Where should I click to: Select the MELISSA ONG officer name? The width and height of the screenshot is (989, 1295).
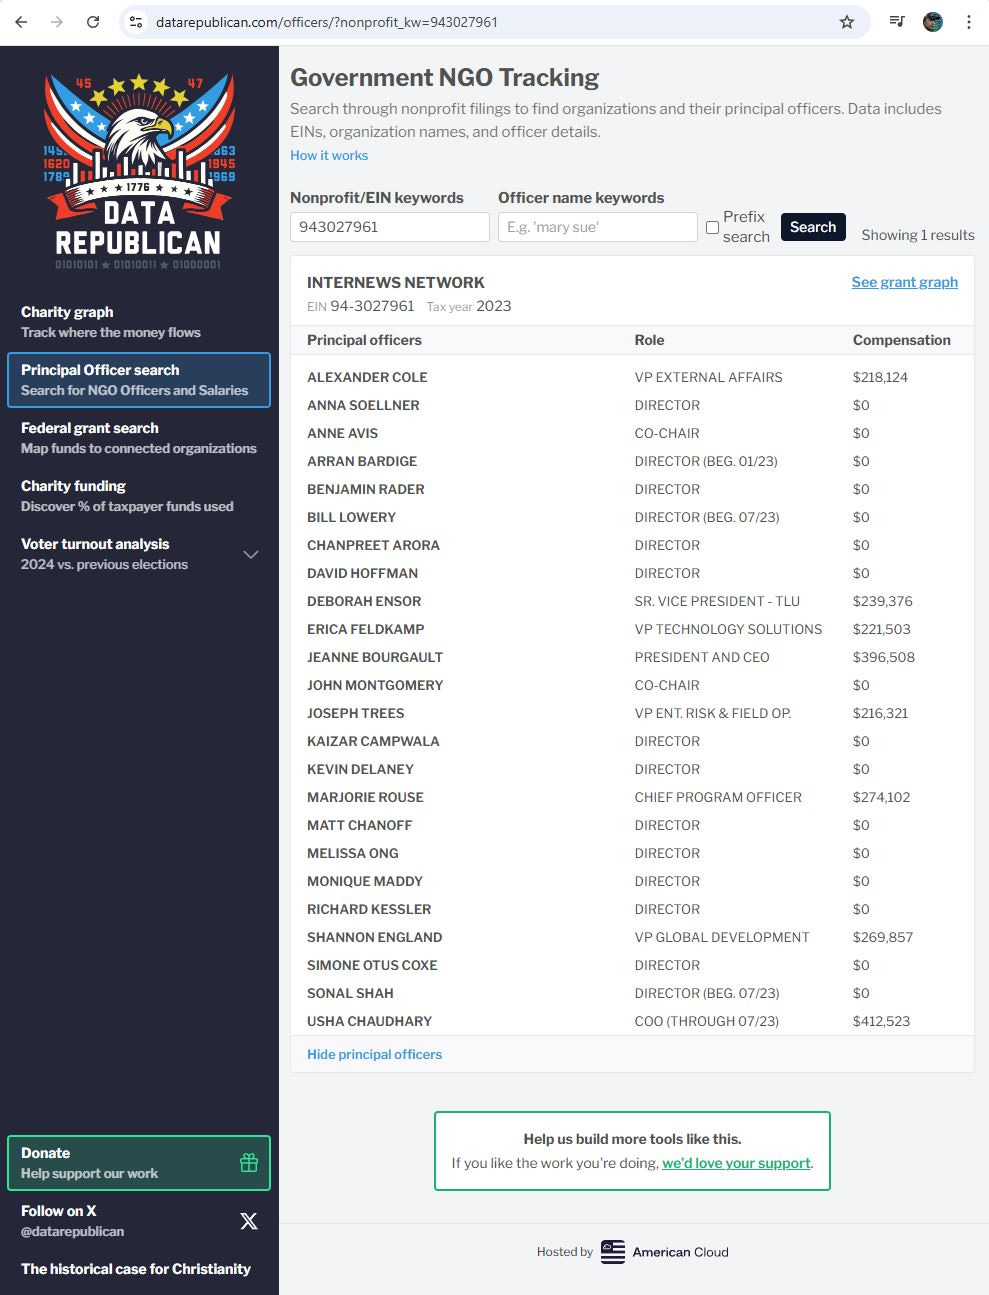click(x=353, y=853)
